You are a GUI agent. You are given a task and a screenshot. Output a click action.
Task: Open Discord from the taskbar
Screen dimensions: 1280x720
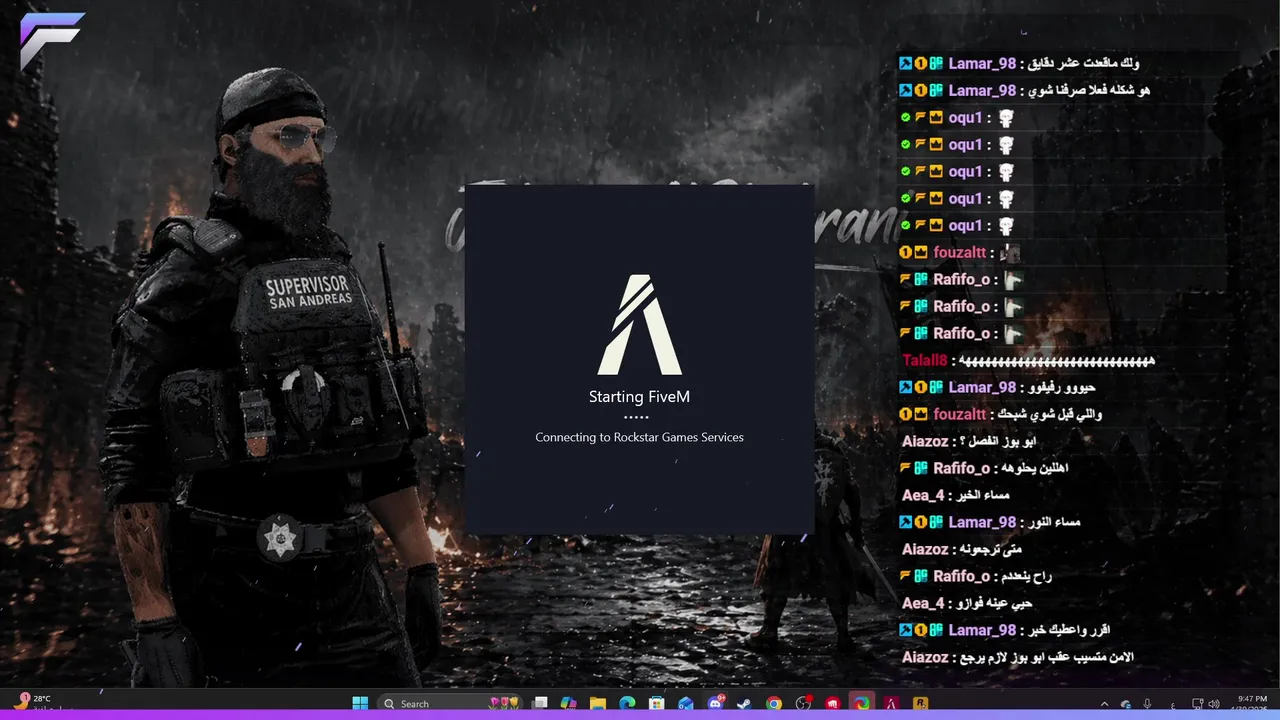tap(716, 703)
